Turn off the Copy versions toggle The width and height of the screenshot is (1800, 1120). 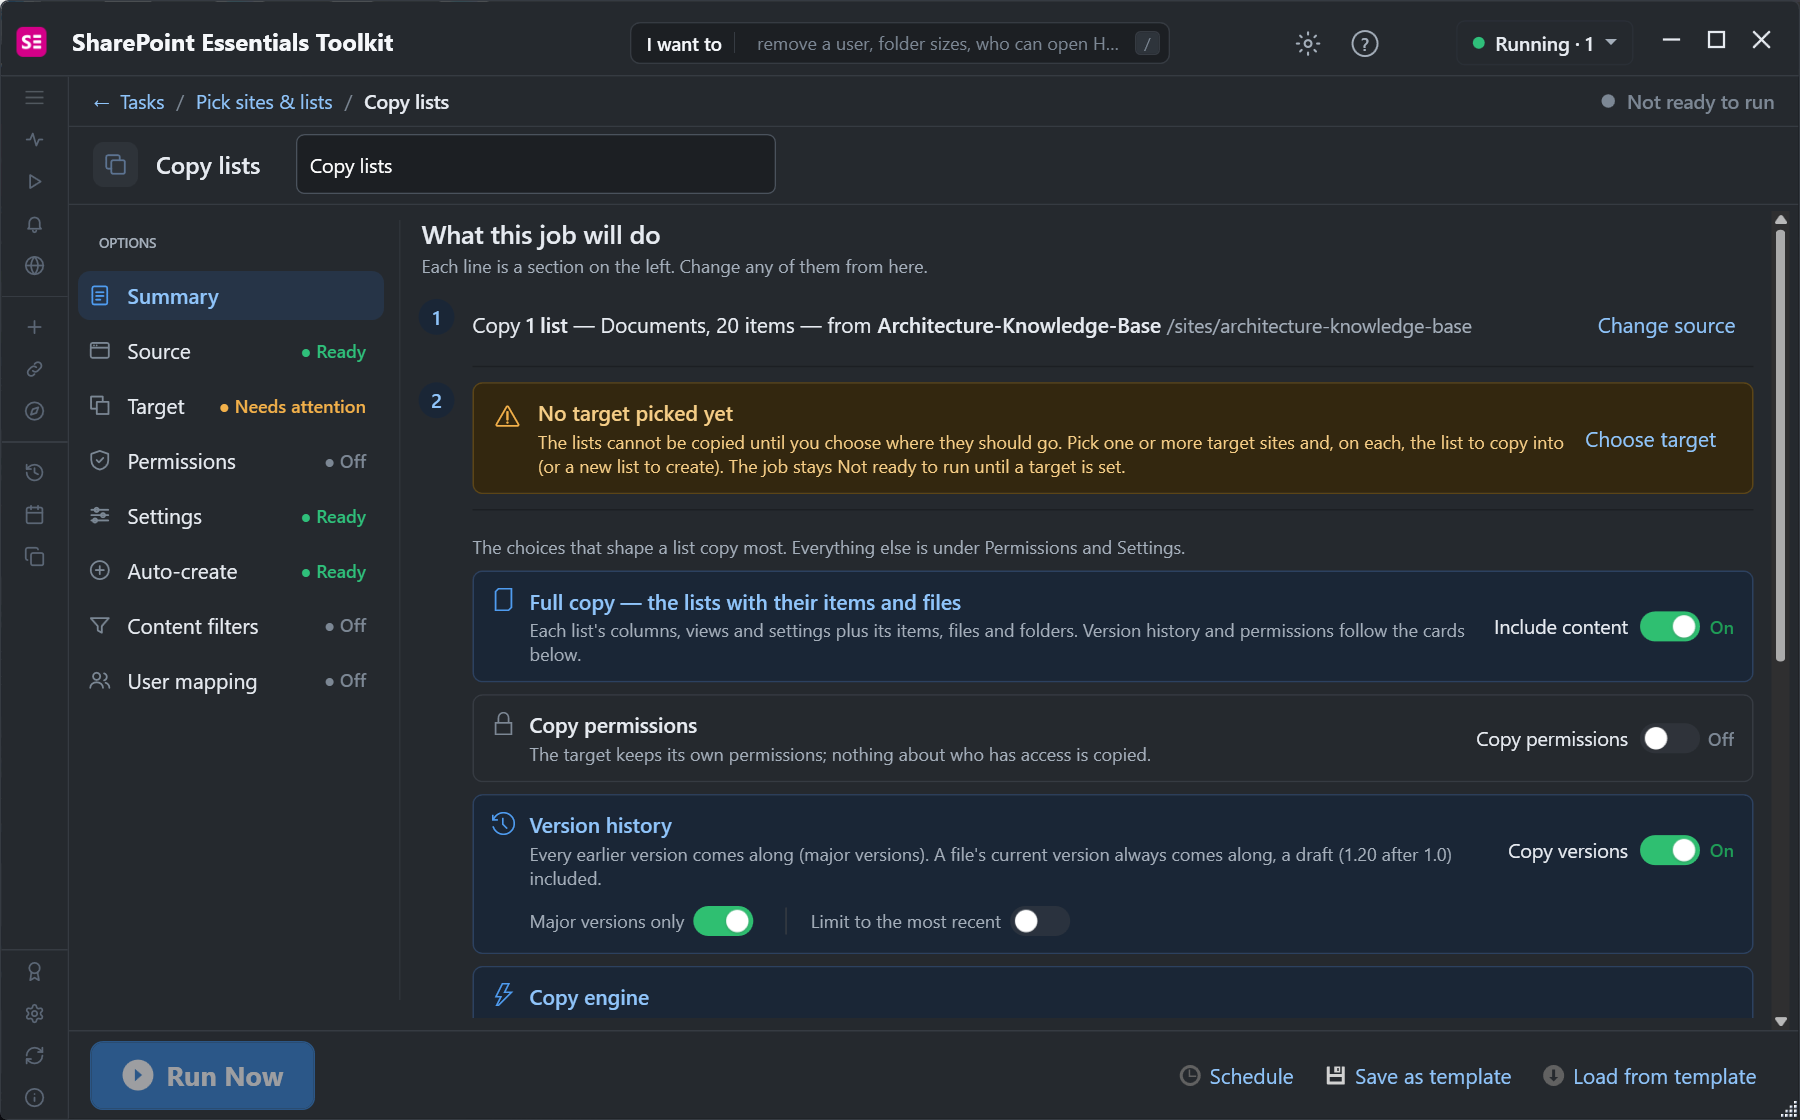1670,850
